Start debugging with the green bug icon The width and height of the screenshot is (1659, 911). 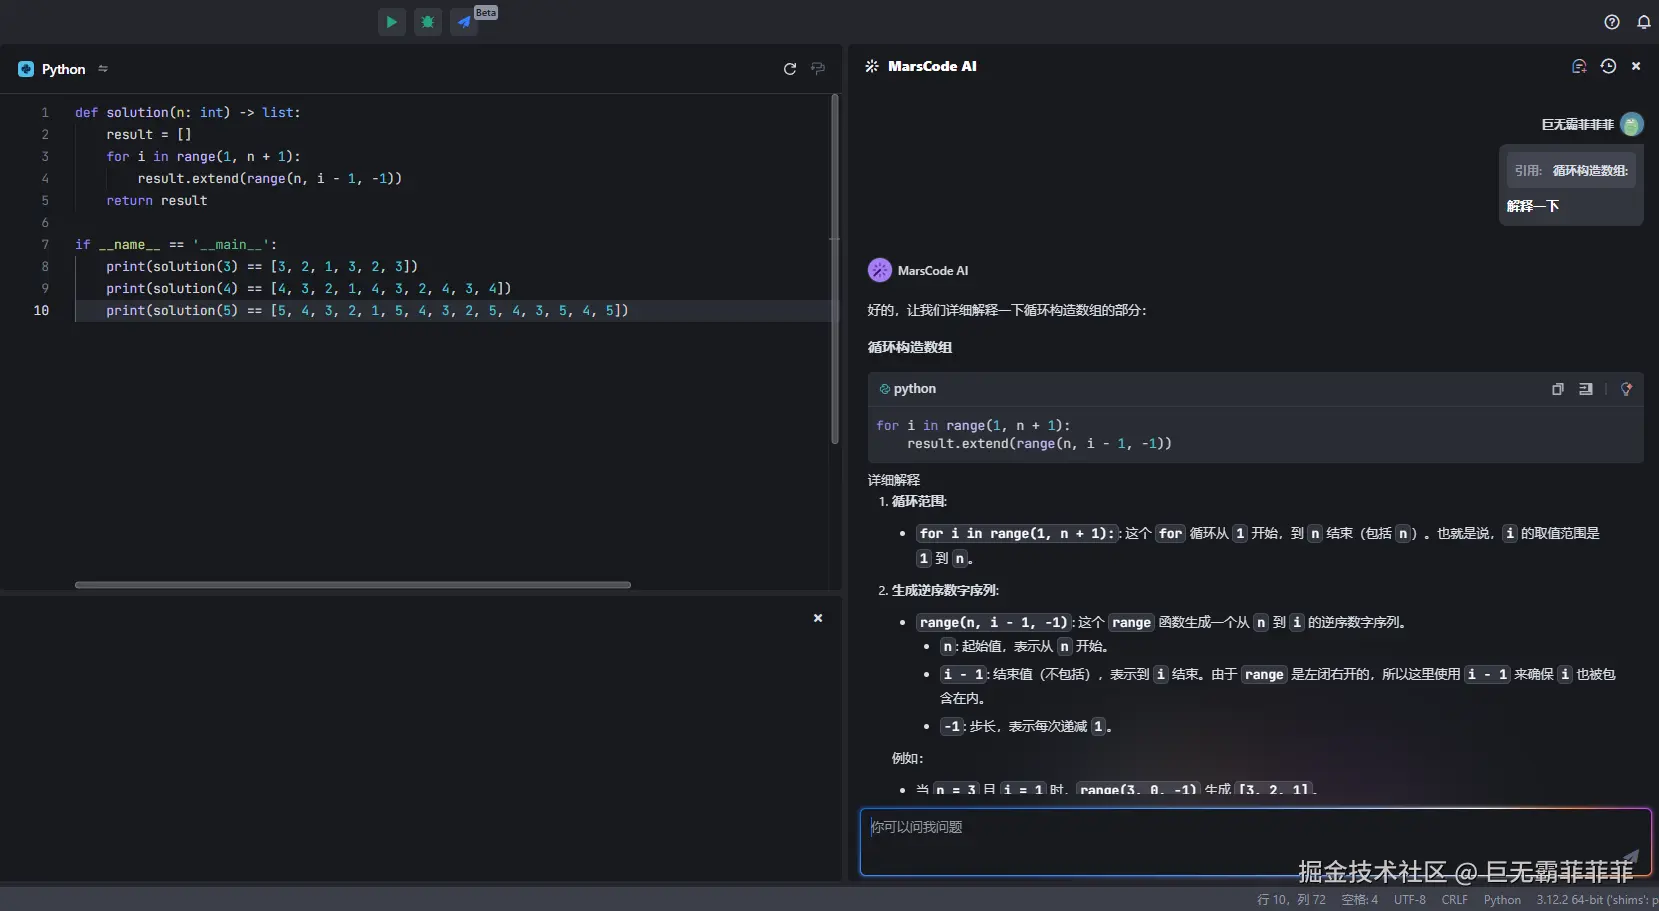[428, 21]
